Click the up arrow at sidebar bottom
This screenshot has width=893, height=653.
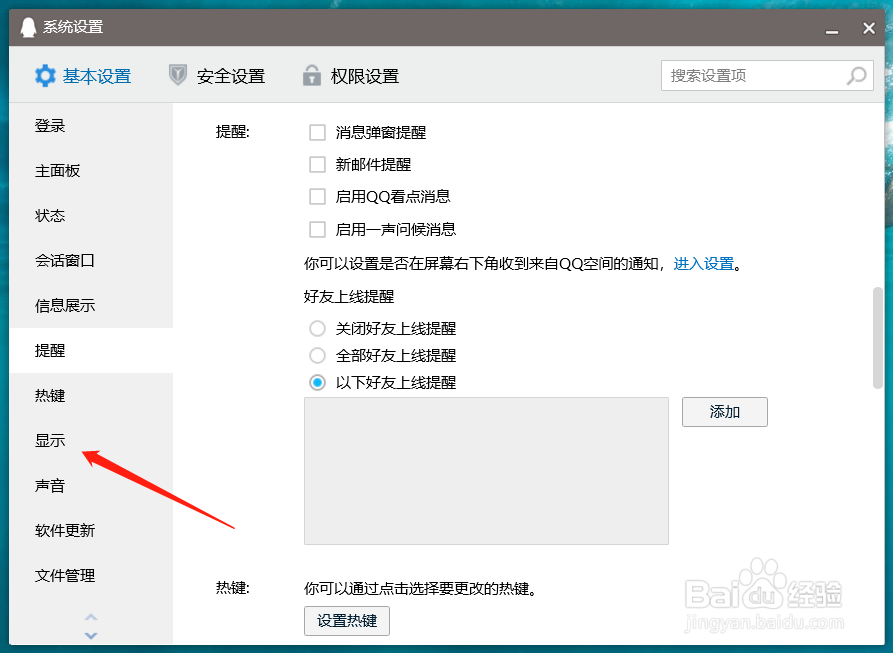(91, 617)
